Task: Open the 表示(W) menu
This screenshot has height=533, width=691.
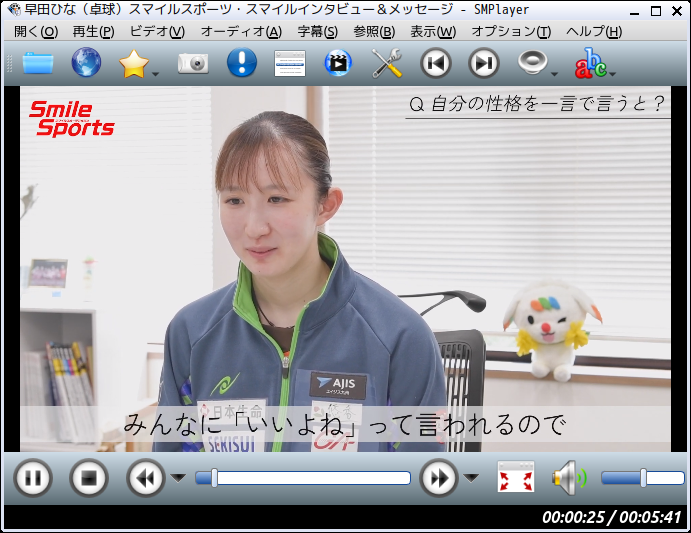Action: [x=433, y=31]
